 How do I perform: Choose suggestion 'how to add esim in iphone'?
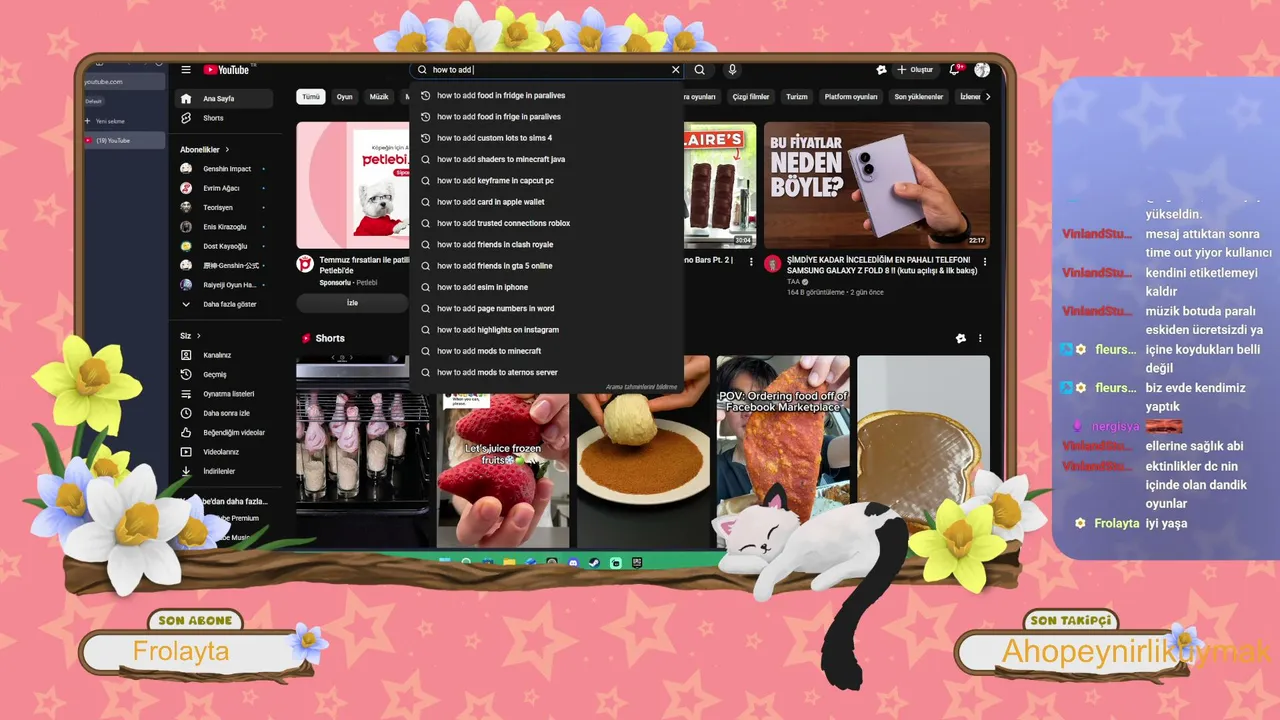pos(546,287)
